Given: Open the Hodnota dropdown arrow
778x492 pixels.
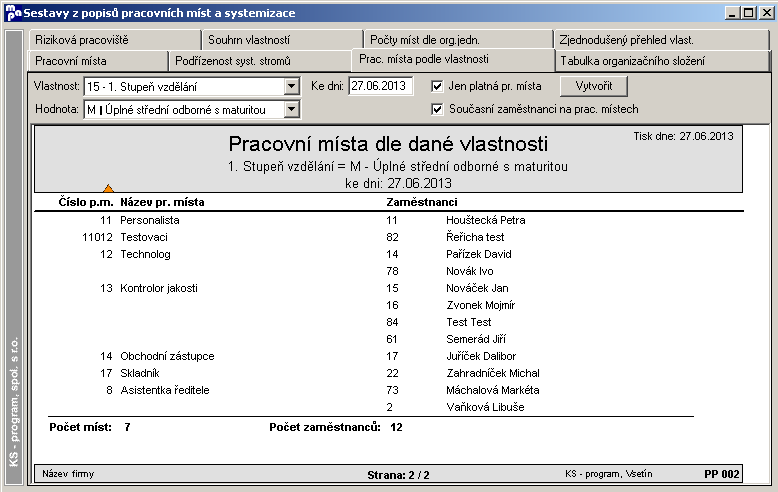Looking at the screenshot, I should pyautogui.click(x=292, y=109).
